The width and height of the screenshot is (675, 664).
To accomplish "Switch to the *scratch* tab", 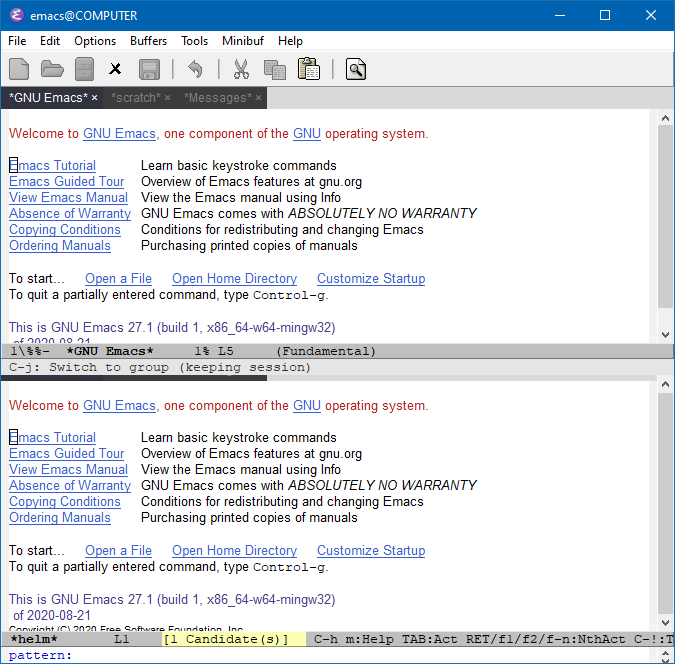I will click(136, 98).
